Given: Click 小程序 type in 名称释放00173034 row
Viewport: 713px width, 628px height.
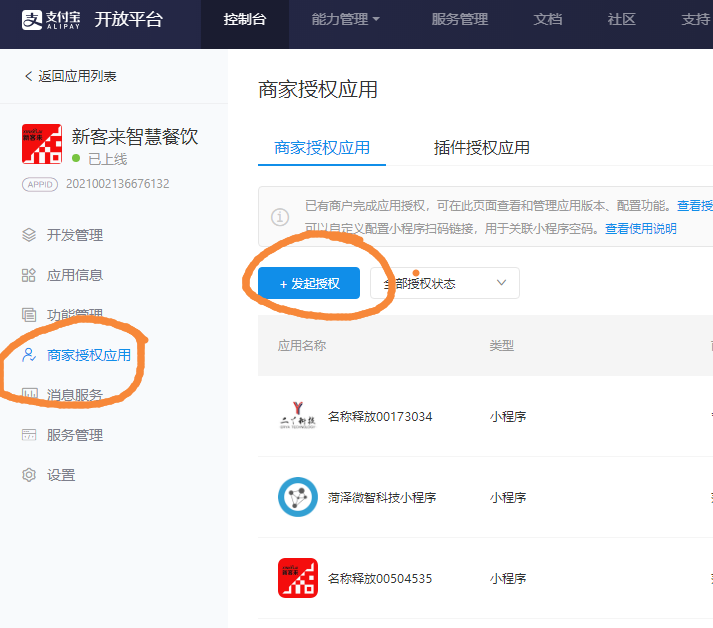Looking at the screenshot, I should 508,416.
